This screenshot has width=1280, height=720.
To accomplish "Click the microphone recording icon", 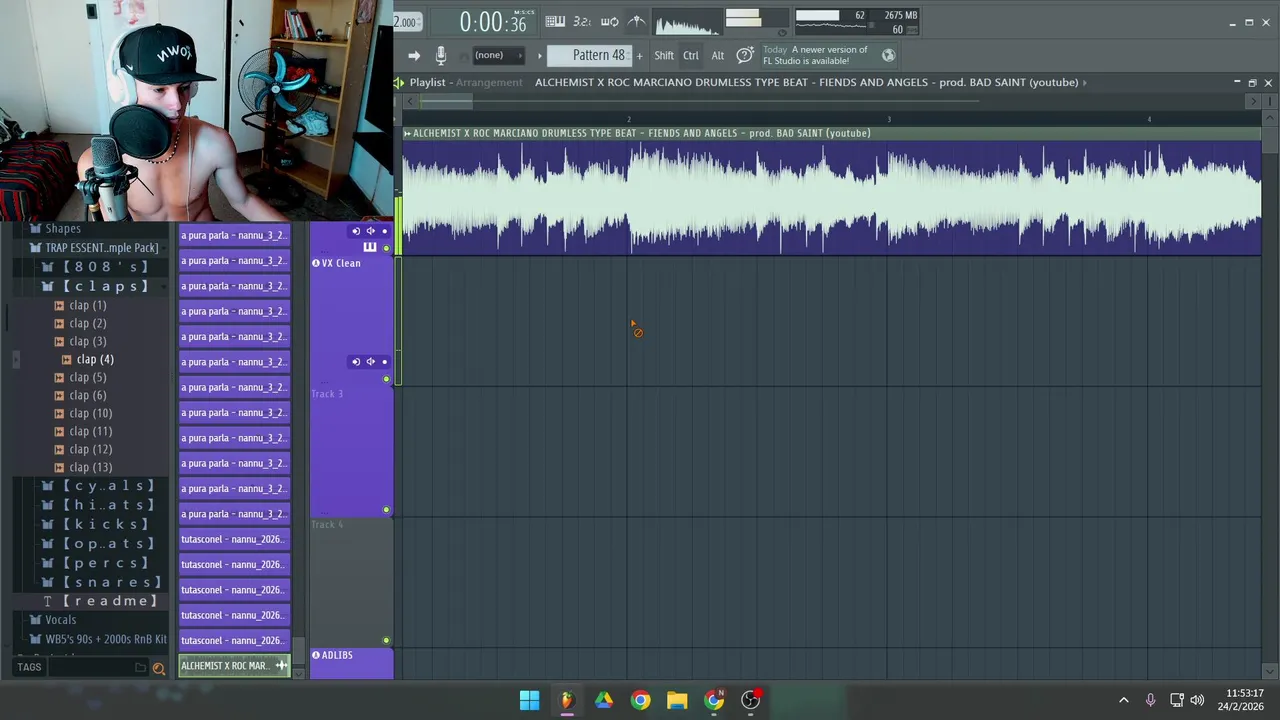I will (440, 56).
